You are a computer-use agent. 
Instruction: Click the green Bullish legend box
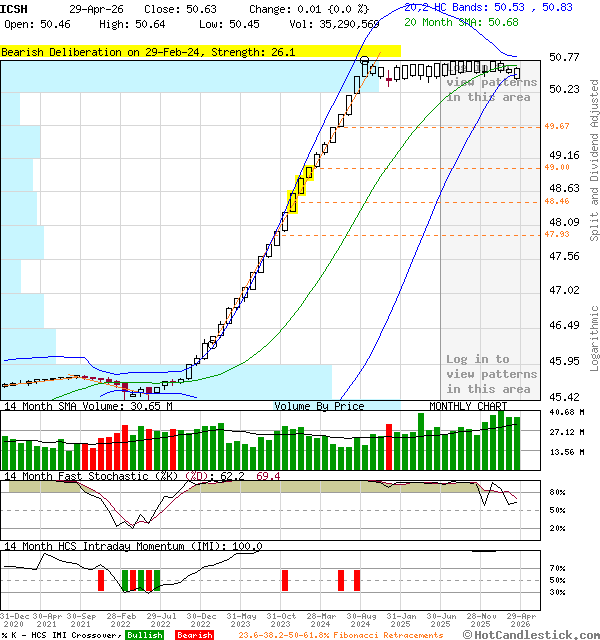point(145,635)
